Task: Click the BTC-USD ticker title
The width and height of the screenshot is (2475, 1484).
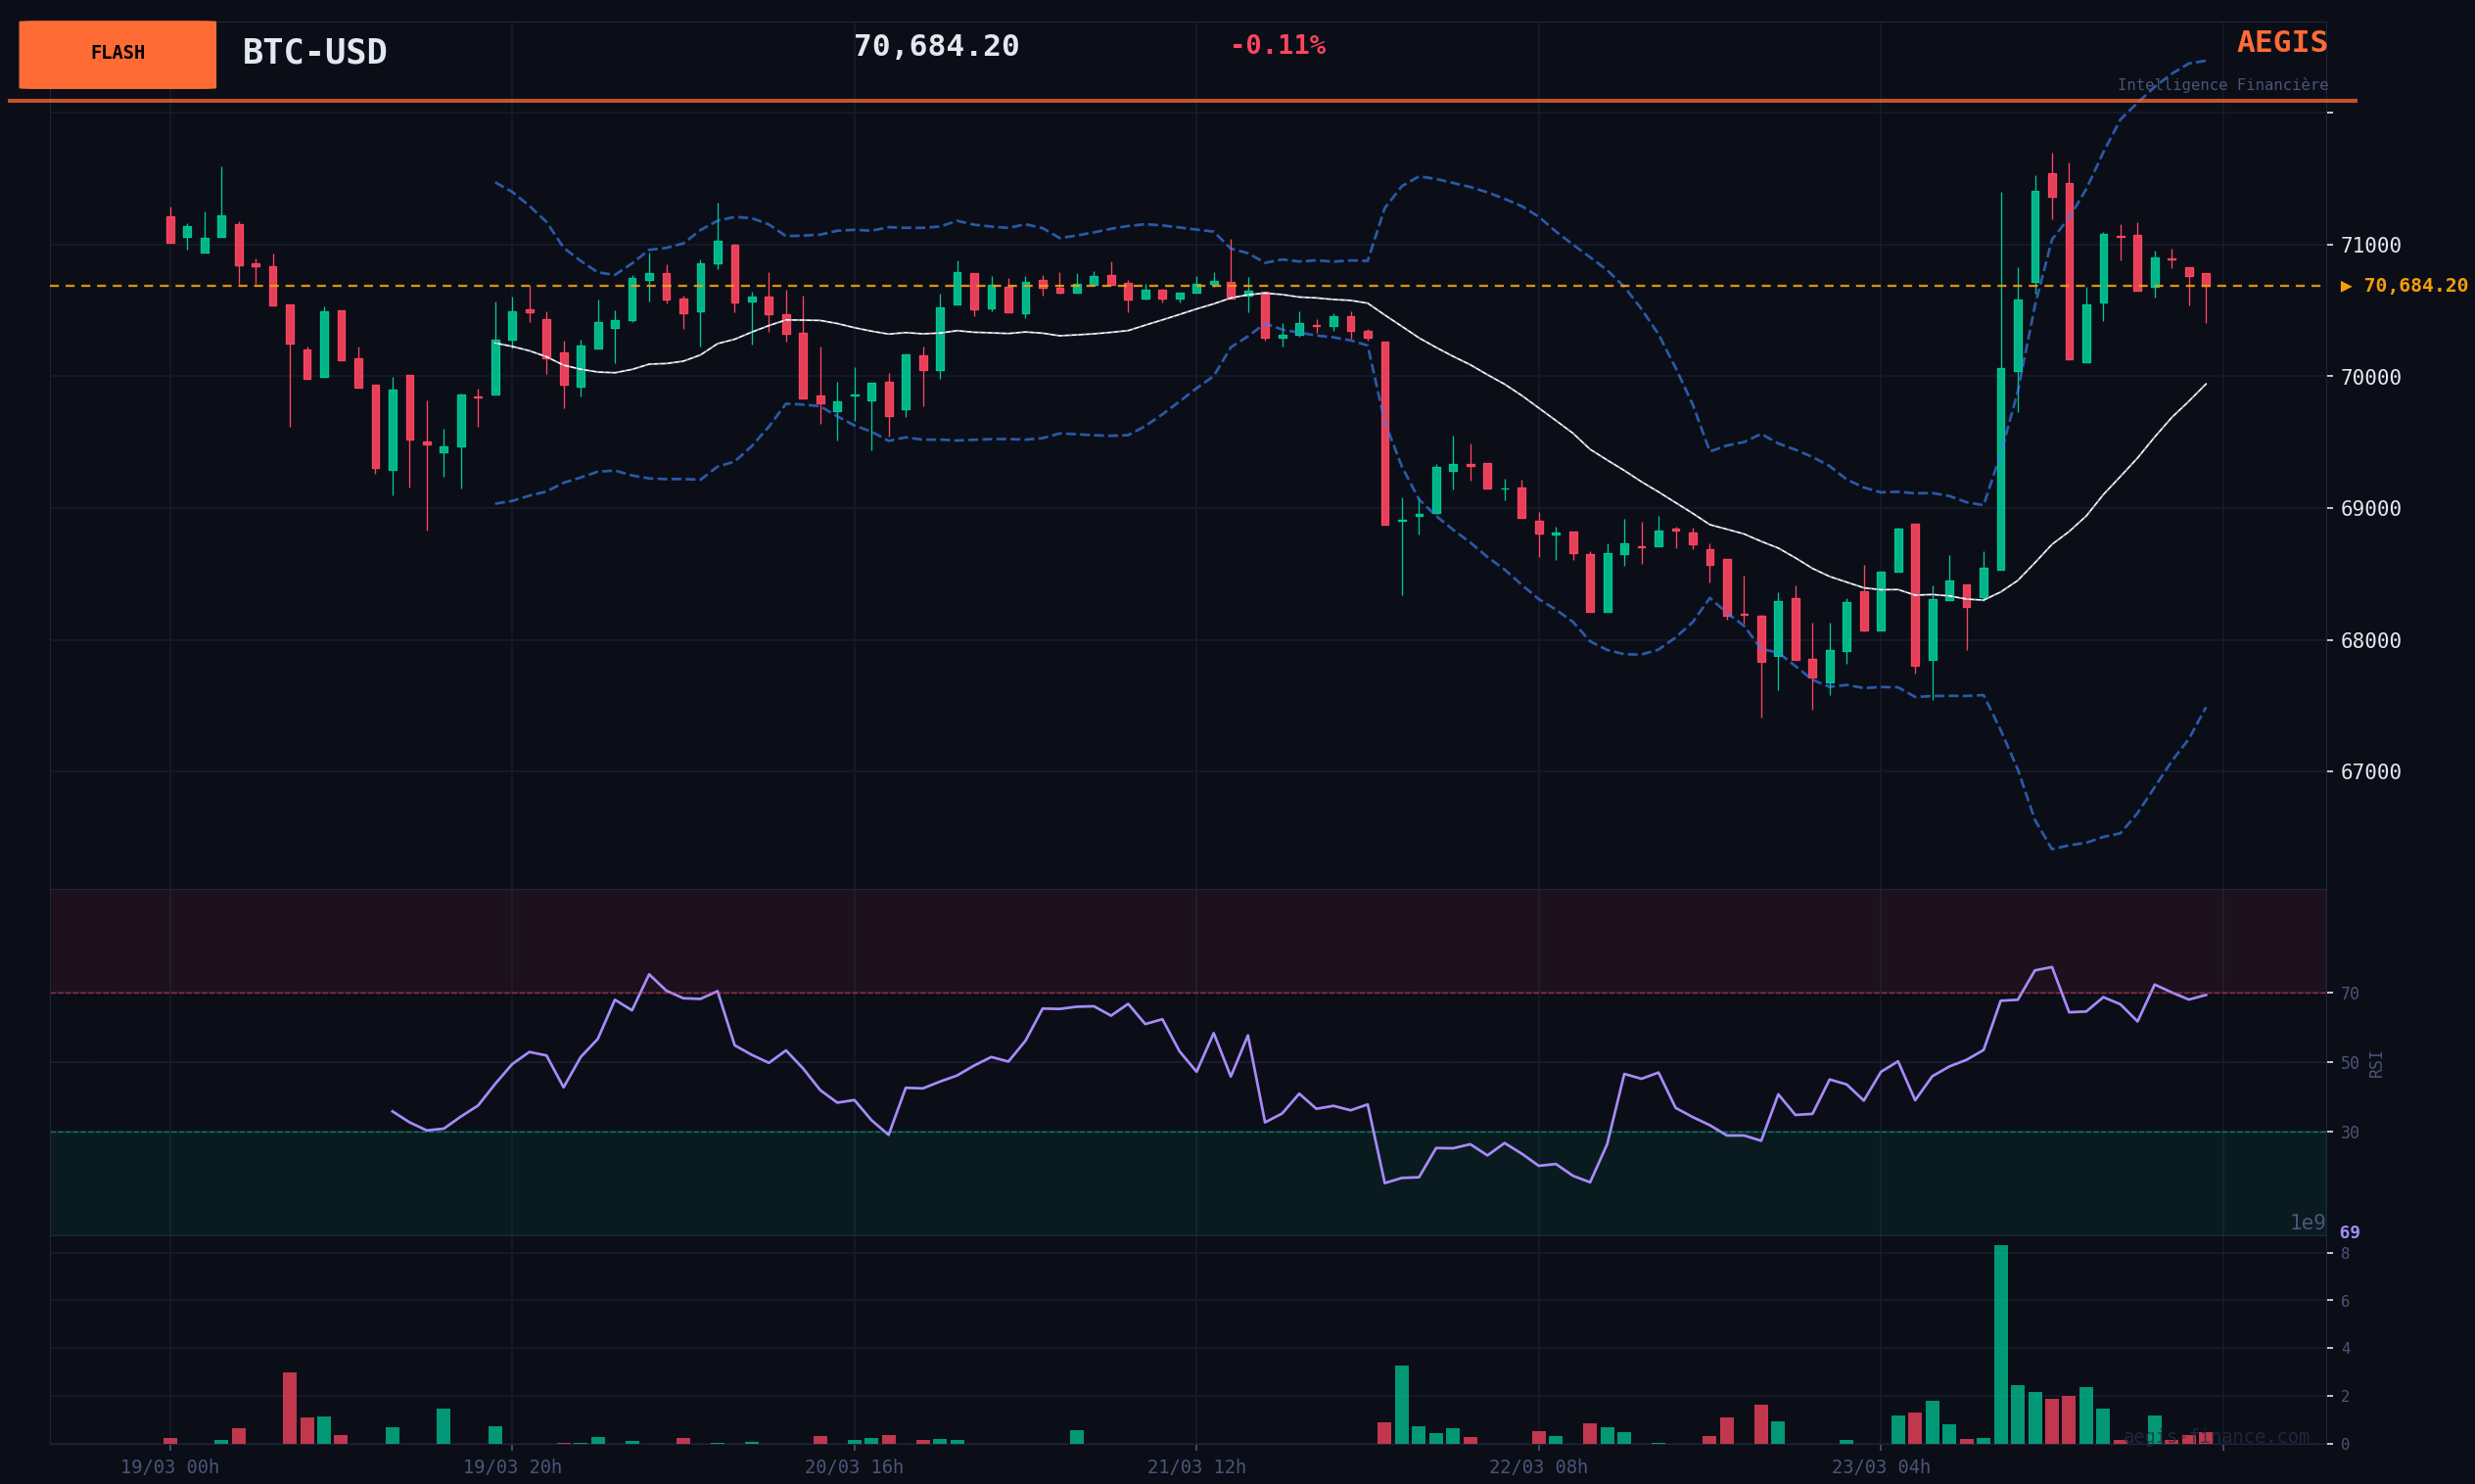Action: (314, 52)
